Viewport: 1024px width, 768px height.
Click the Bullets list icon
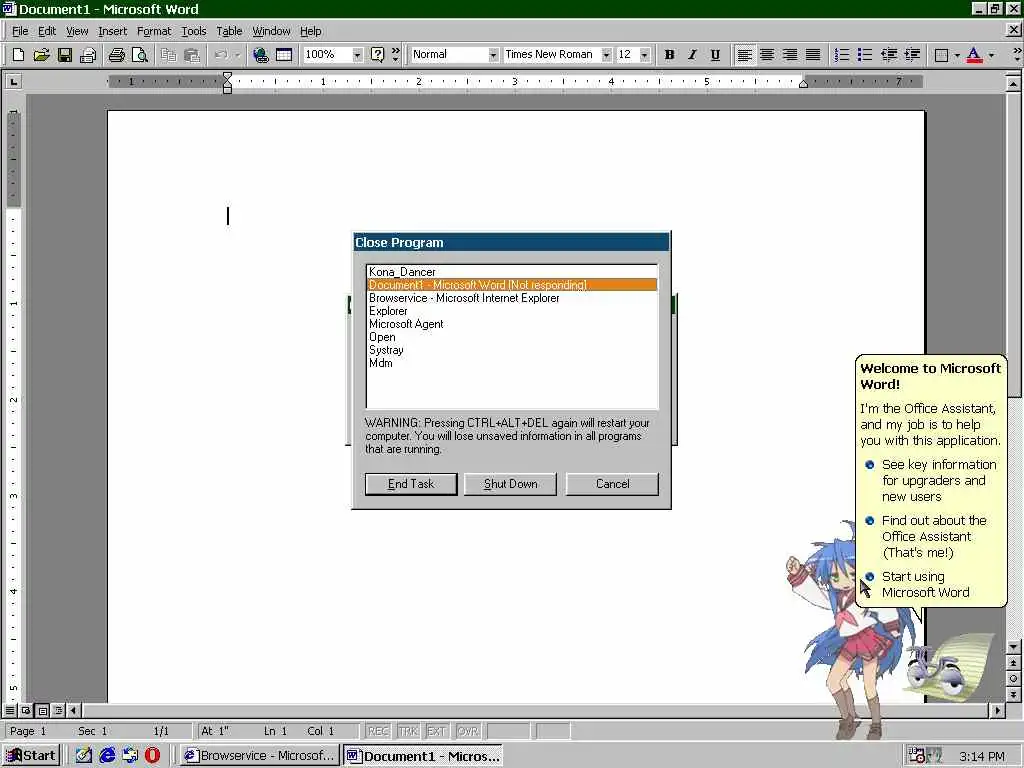(865, 55)
